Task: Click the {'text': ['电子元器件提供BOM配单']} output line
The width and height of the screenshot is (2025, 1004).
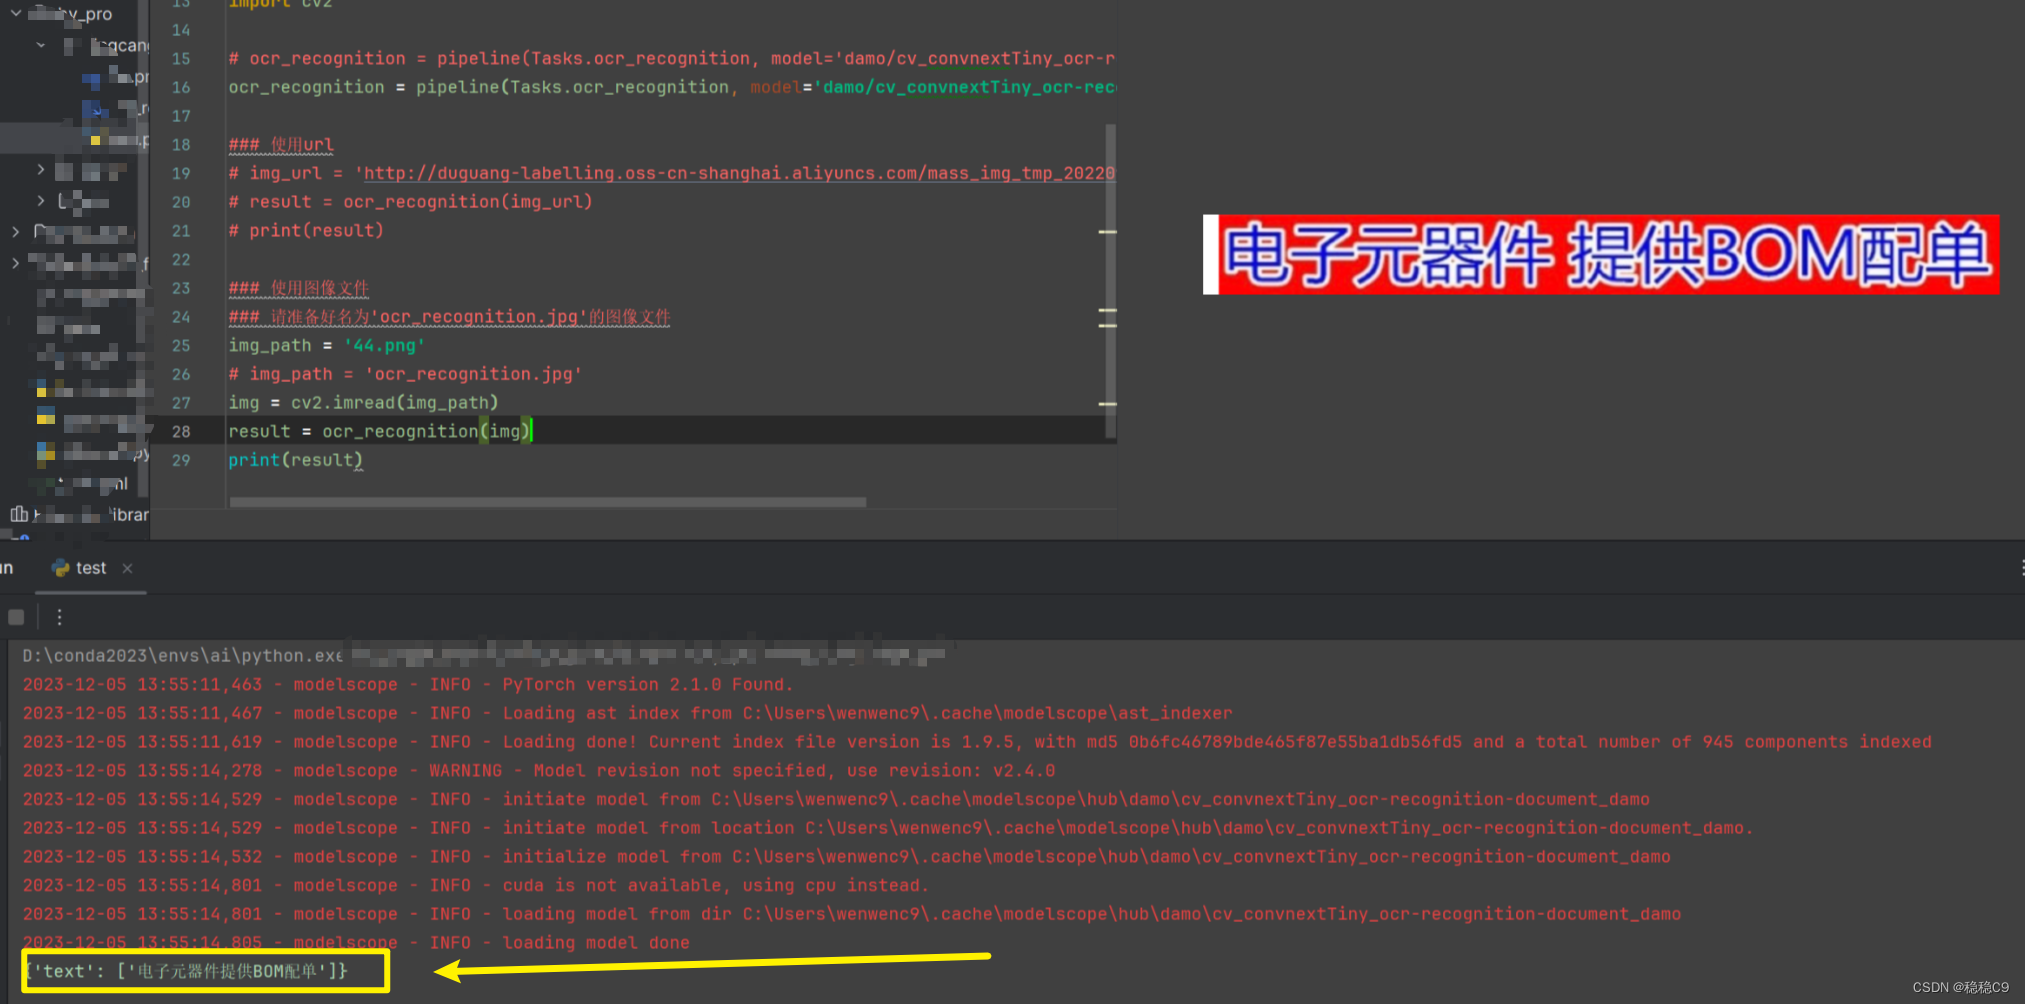Action: pyautogui.click(x=187, y=971)
